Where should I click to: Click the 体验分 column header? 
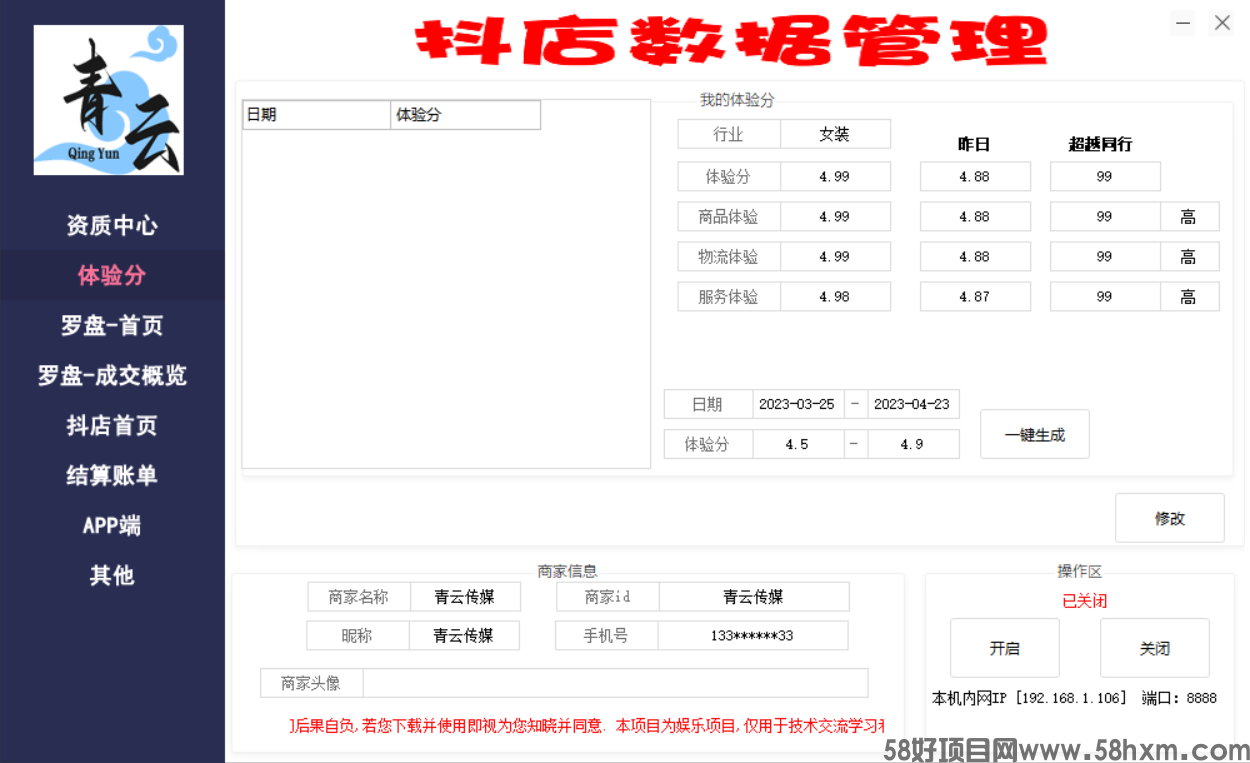pyautogui.click(x=466, y=115)
